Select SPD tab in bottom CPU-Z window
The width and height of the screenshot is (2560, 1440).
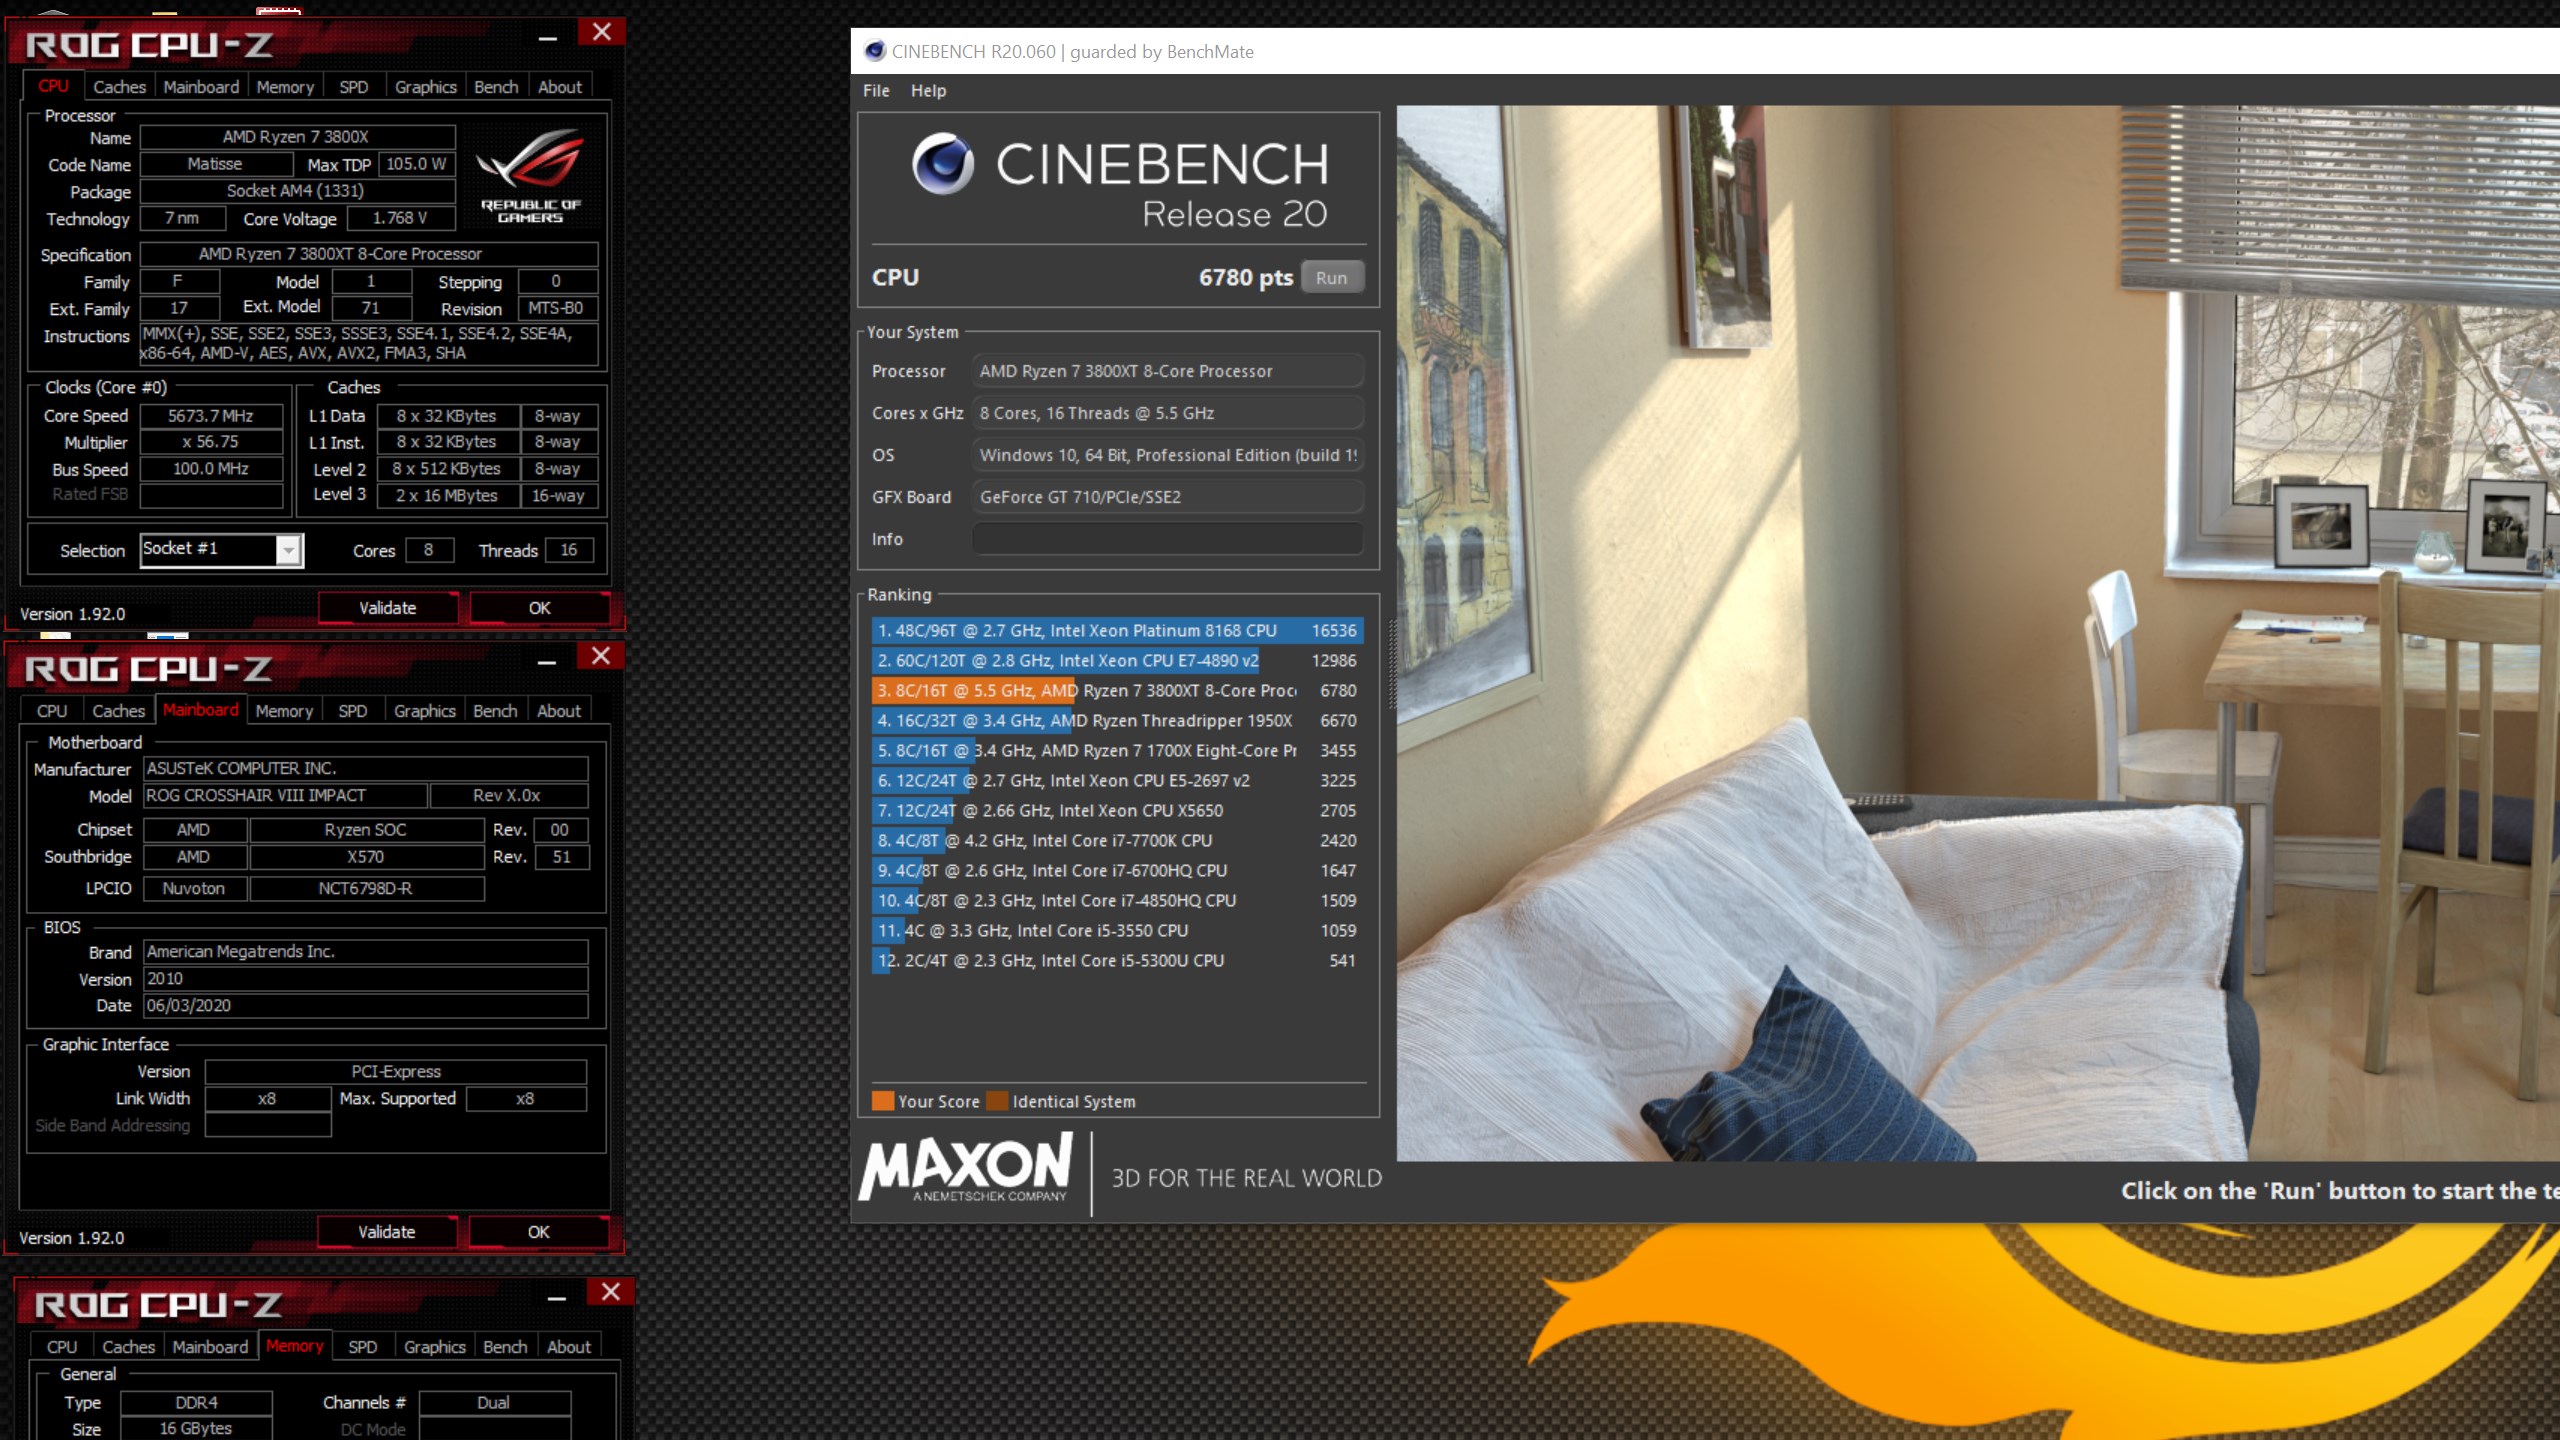point(362,1347)
